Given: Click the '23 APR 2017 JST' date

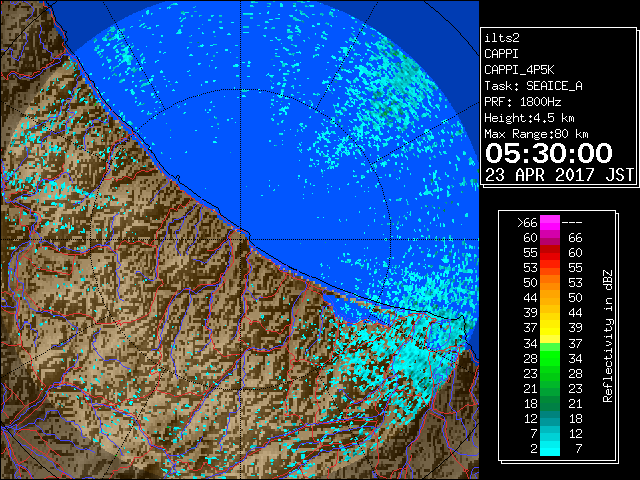Looking at the screenshot, I should coord(559,175).
